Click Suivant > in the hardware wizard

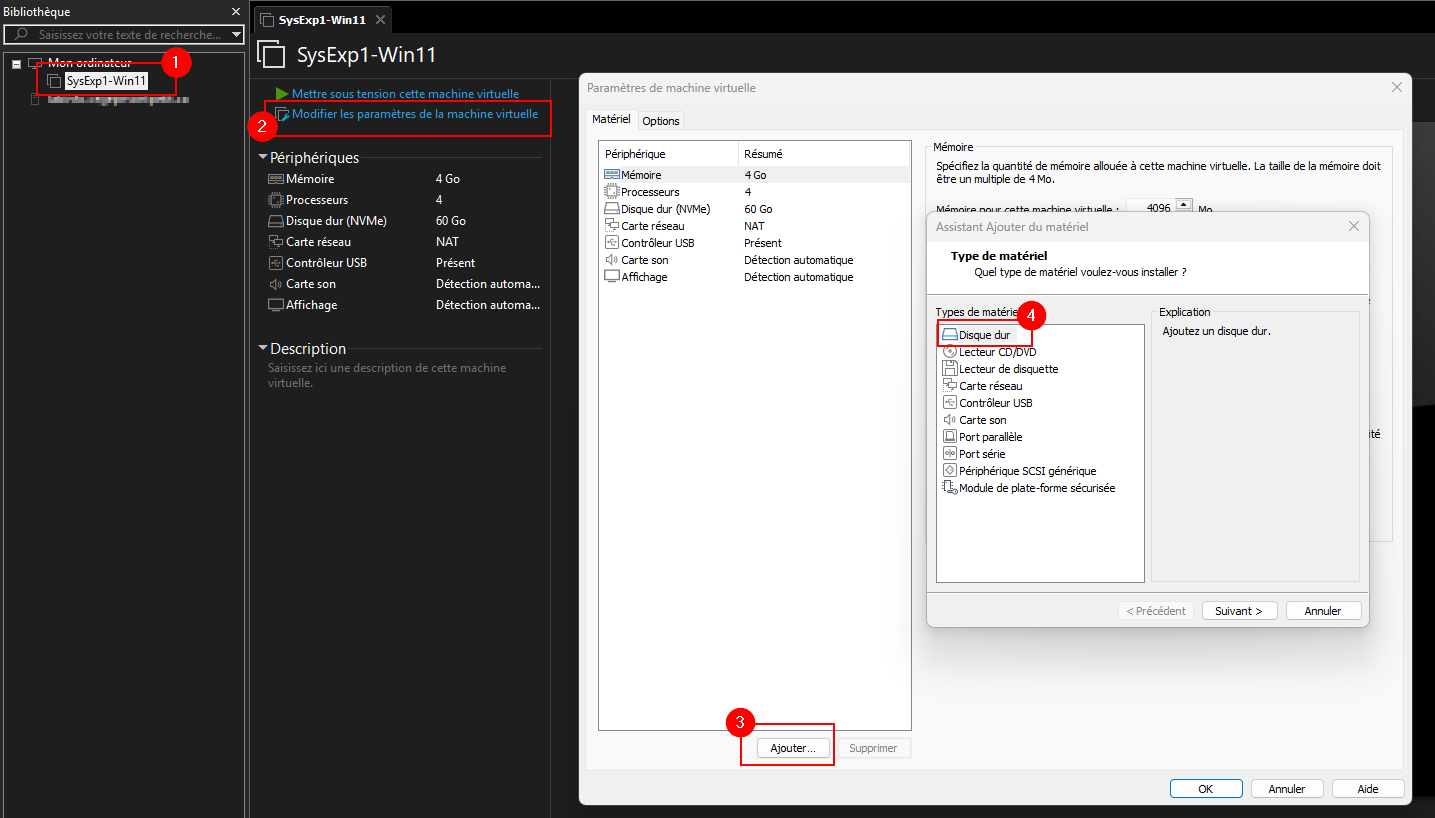(1239, 611)
